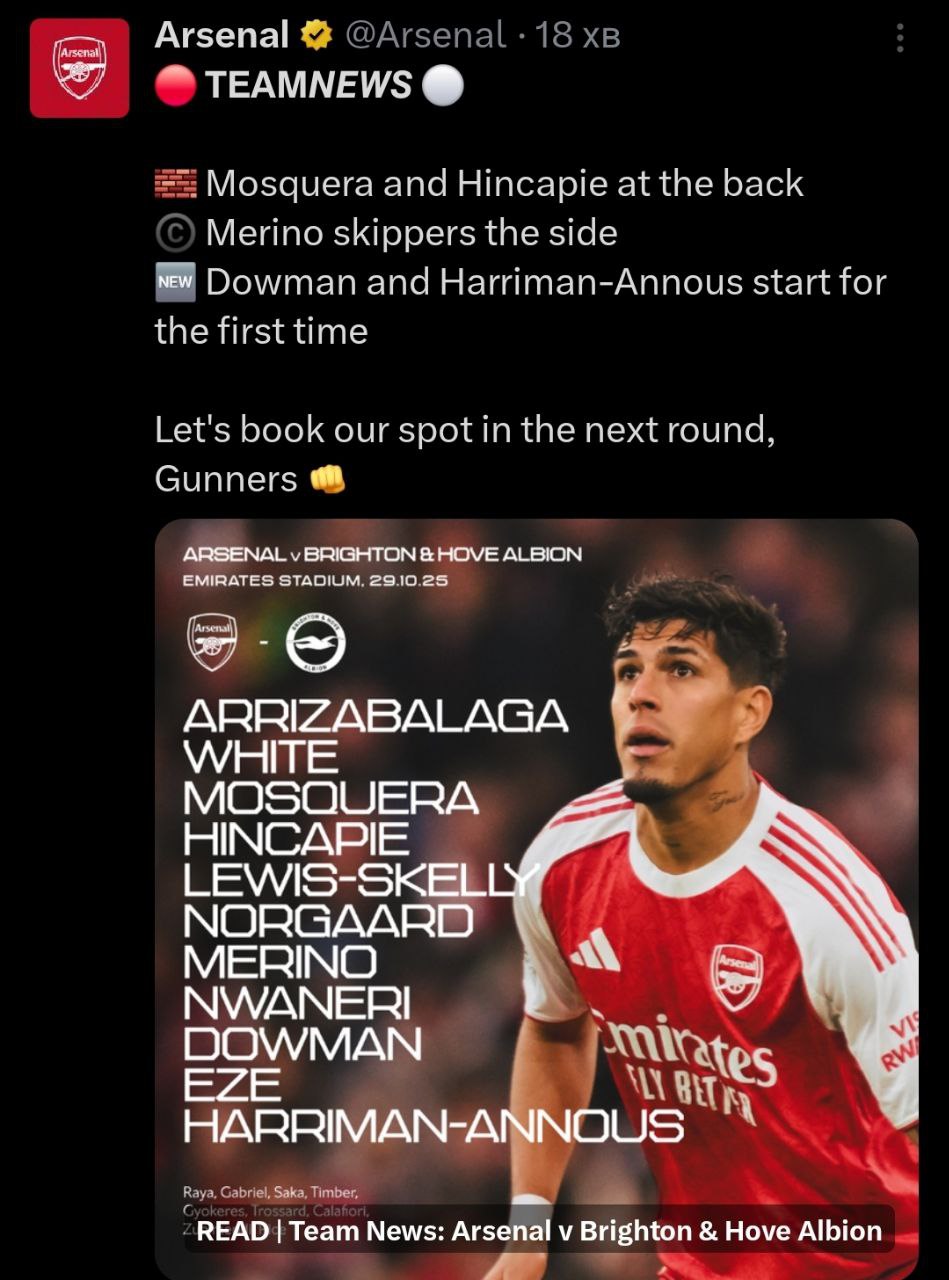The height and width of the screenshot is (1280, 949).
Task: Click the red circle emoji before TEAMNEWS
Action: tap(177, 86)
